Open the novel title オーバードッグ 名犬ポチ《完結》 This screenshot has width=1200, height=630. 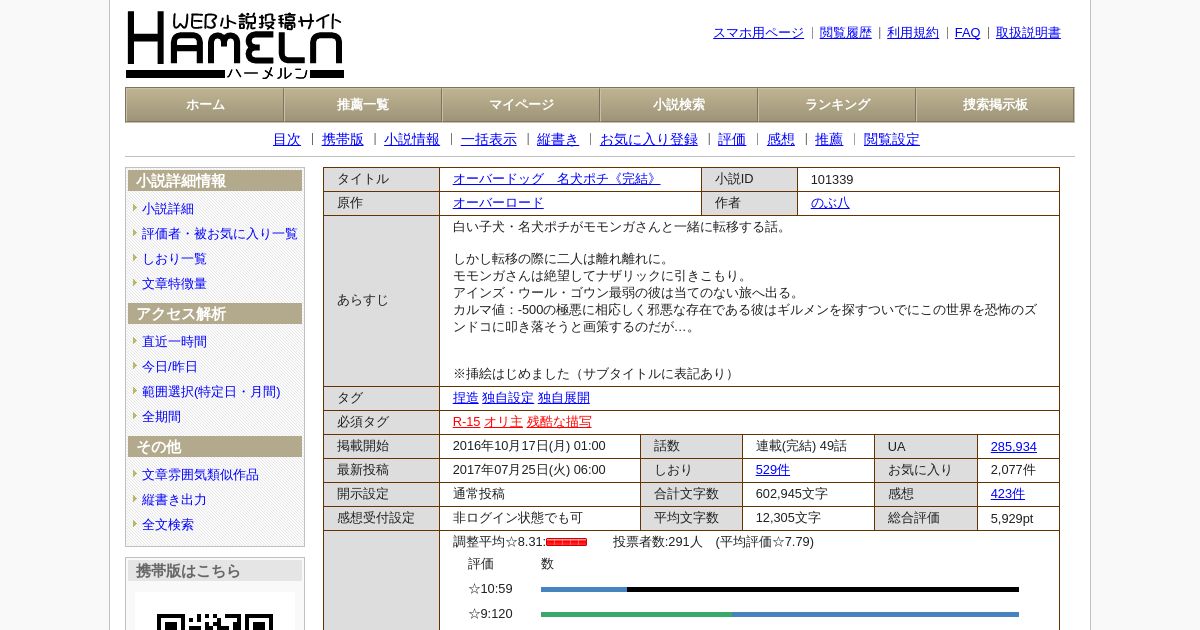(556, 179)
